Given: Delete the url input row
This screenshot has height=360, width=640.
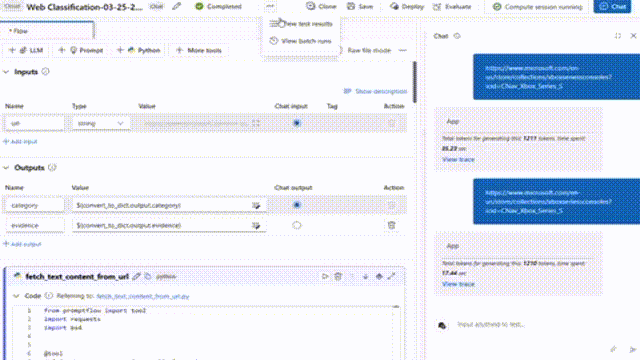Looking at the screenshot, I should (391, 123).
